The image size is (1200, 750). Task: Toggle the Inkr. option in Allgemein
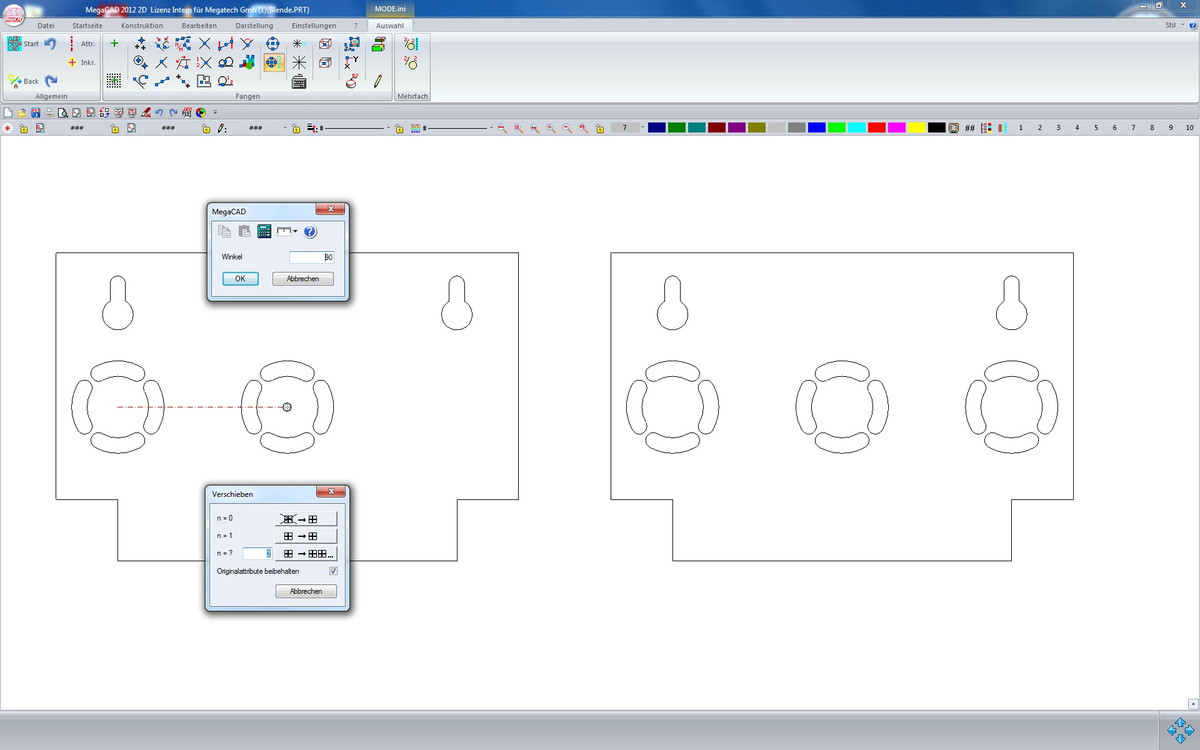tap(80, 62)
